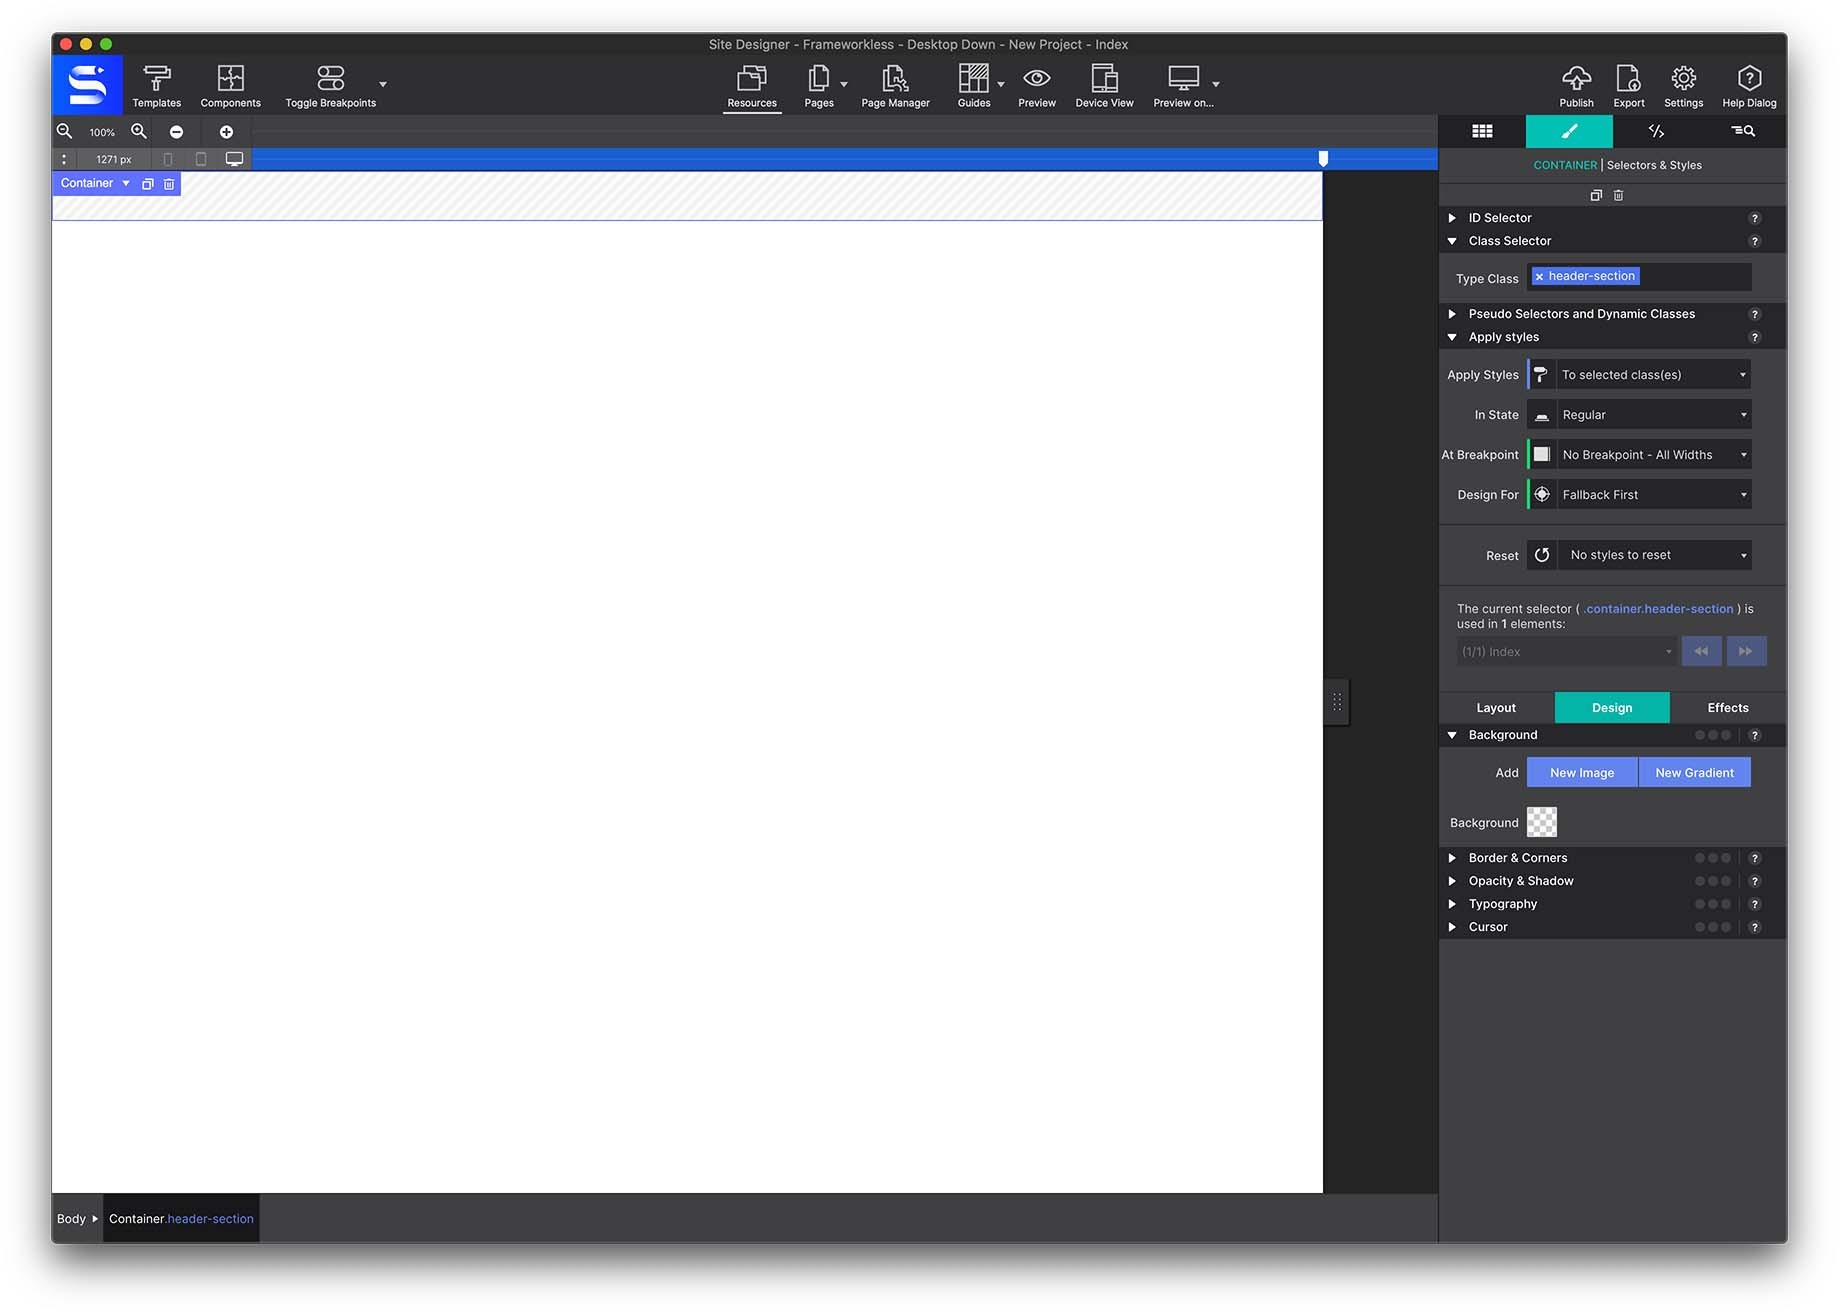Delete the Container using canvas trash icon
This screenshot has width=1840, height=1312.
point(169,184)
